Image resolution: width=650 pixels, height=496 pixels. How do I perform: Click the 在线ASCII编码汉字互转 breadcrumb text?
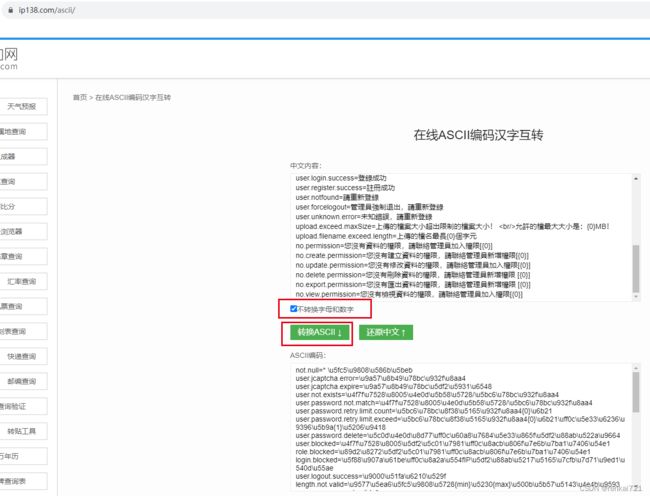click(x=133, y=97)
